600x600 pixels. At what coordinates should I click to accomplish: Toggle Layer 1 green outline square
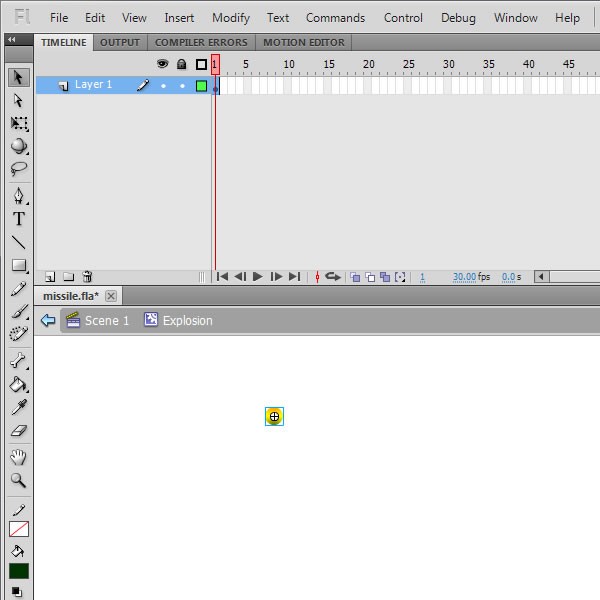(x=201, y=86)
